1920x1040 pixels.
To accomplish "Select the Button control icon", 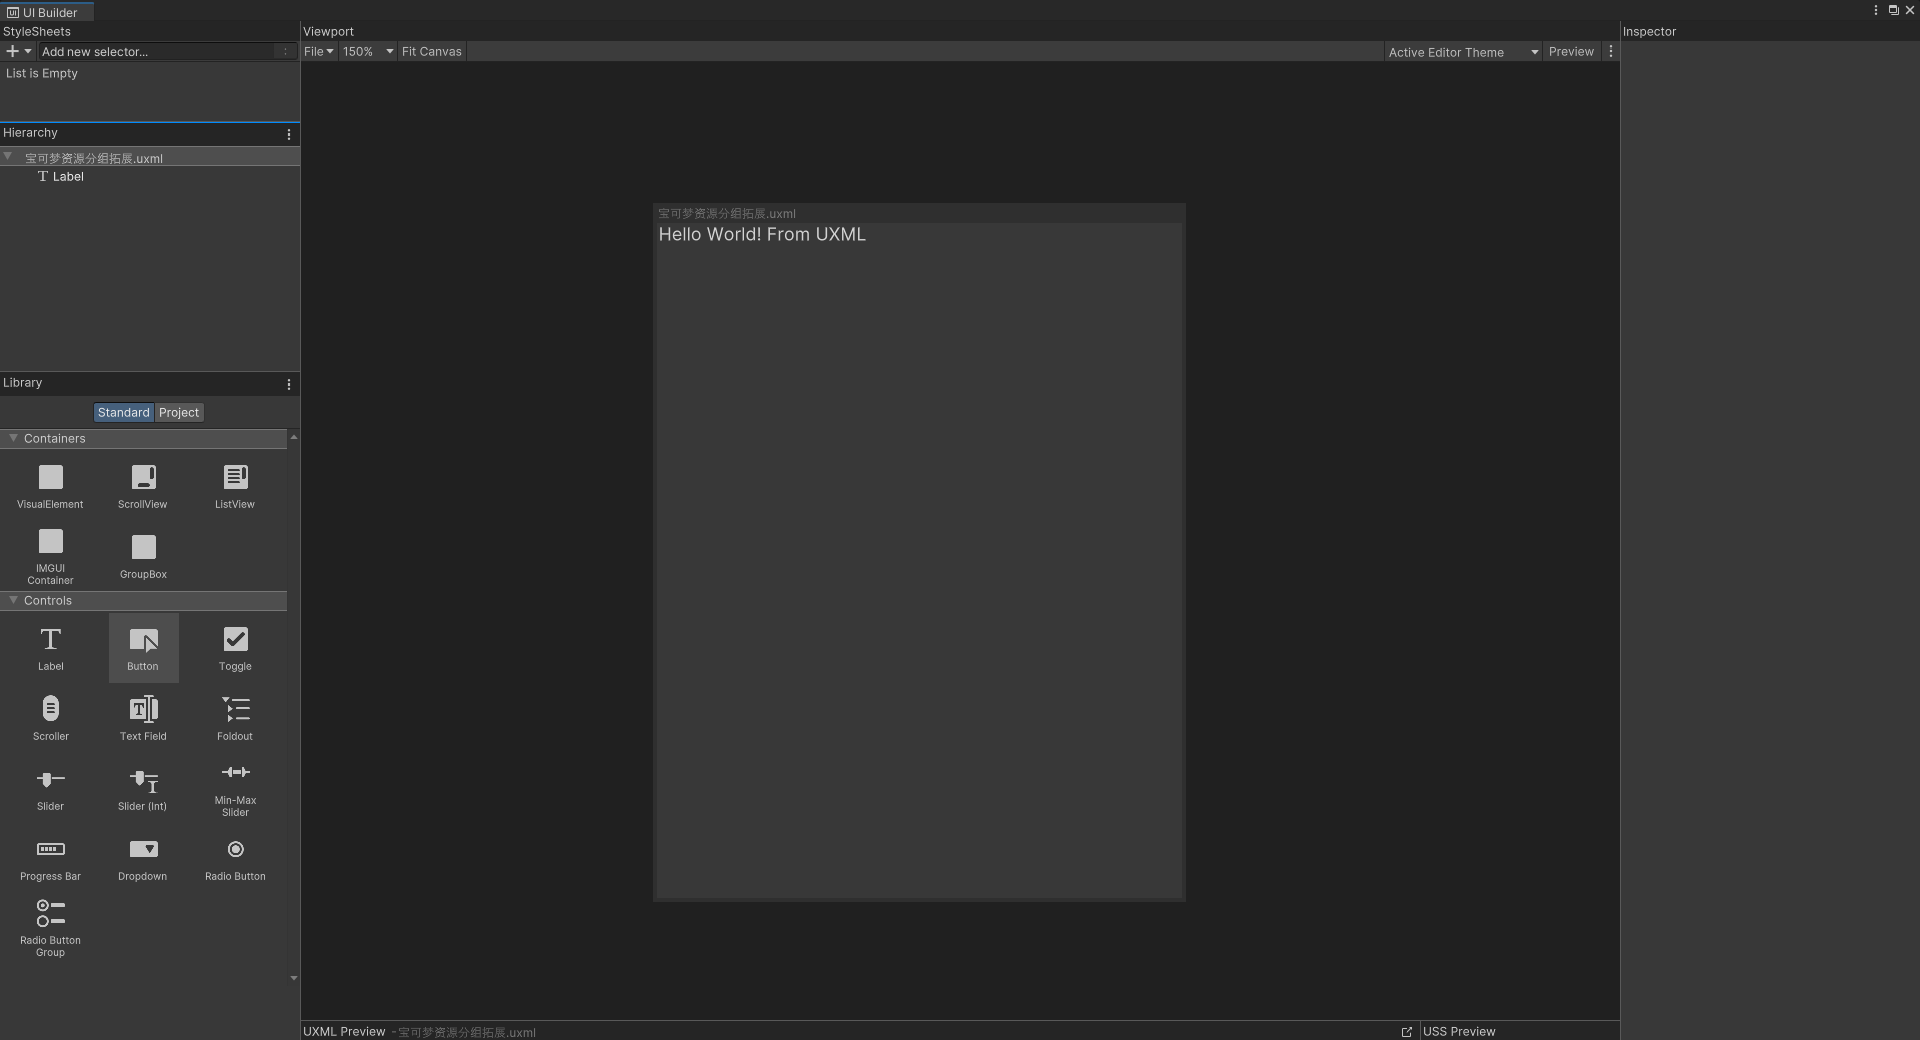I will coord(143,640).
